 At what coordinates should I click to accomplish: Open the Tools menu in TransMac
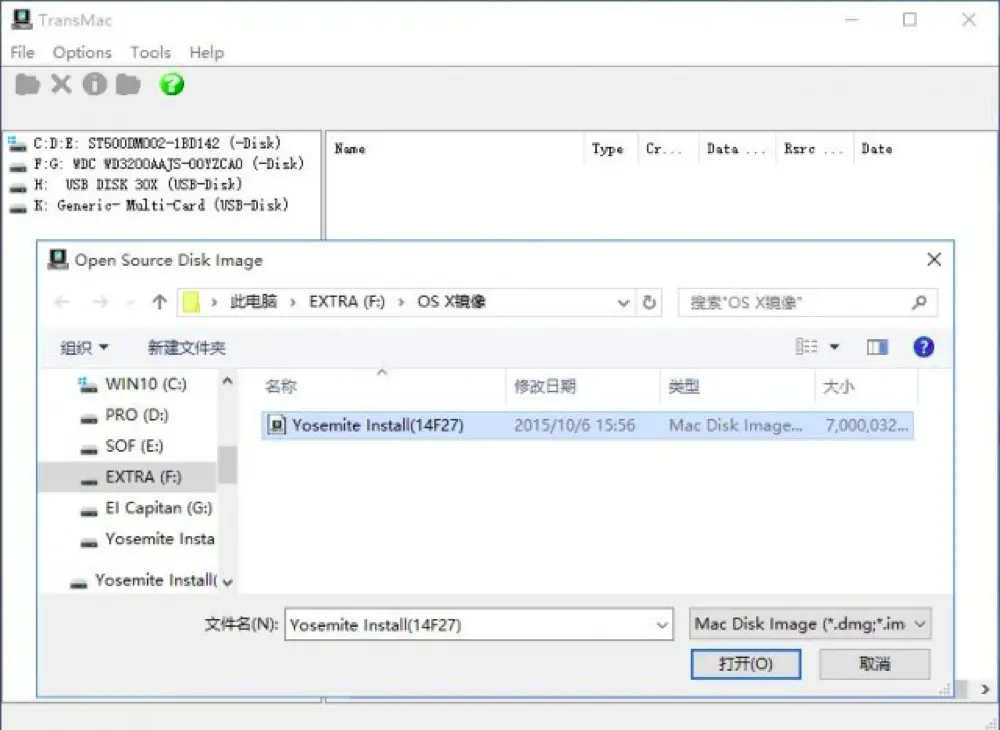pyautogui.click(x=151, y=52)
